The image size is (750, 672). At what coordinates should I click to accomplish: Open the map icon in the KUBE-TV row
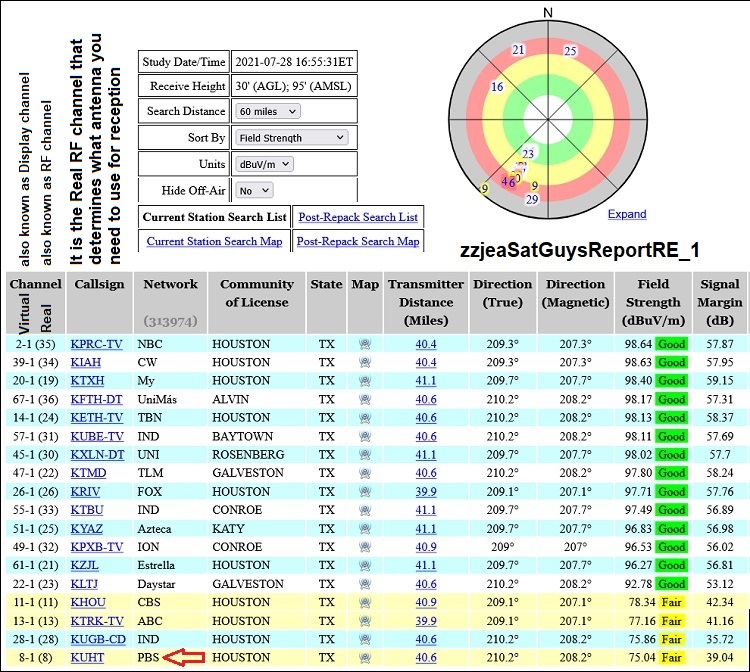point(365,436)
